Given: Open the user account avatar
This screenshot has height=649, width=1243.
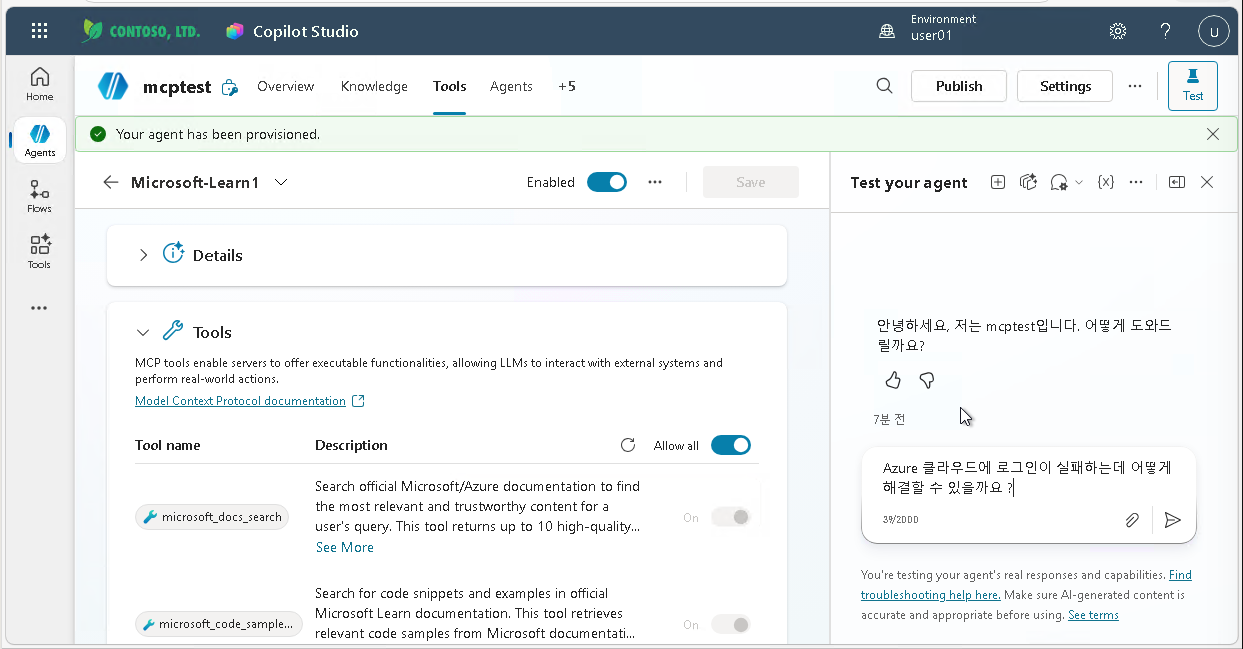Looking at the screenshot, I should point(1214,31).
